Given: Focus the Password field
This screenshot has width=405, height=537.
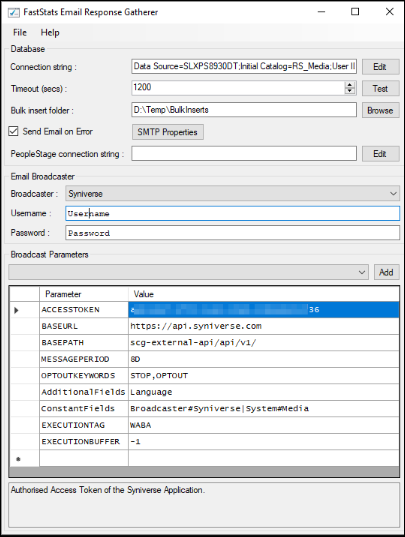Looking at the screenshot, I should (x=232, y=233).
